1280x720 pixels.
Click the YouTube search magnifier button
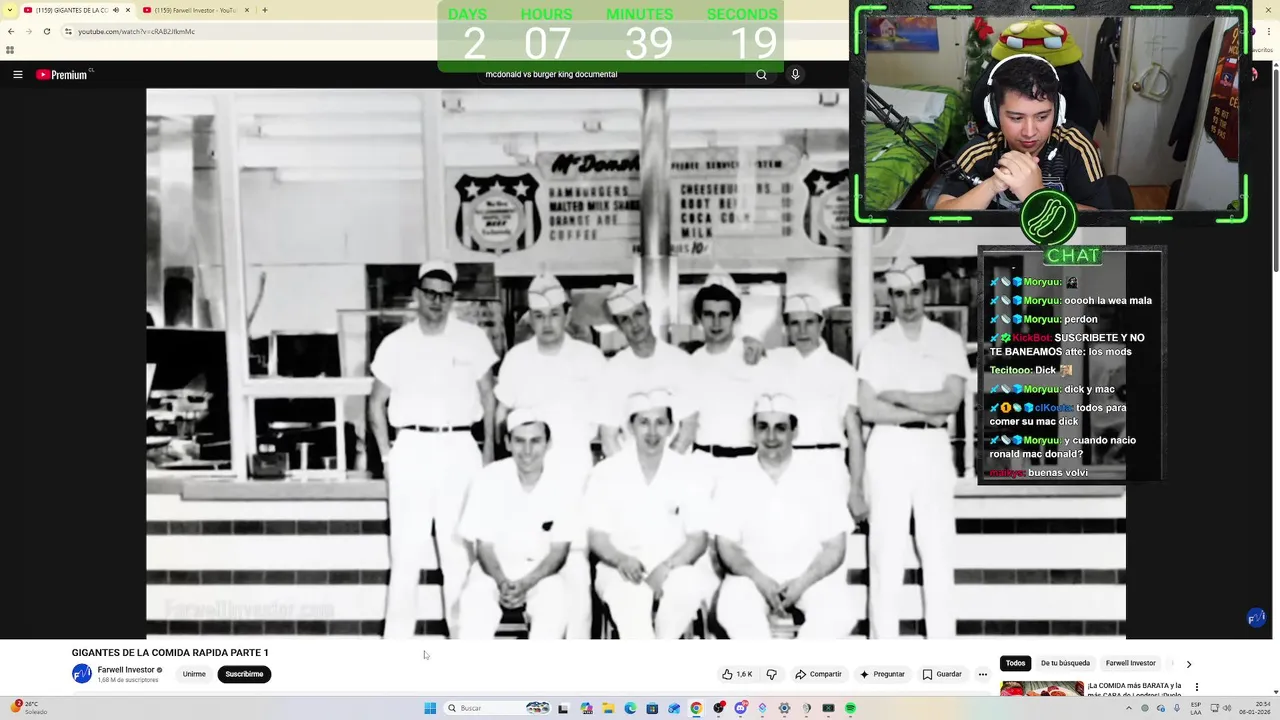[x=761, y=74]
